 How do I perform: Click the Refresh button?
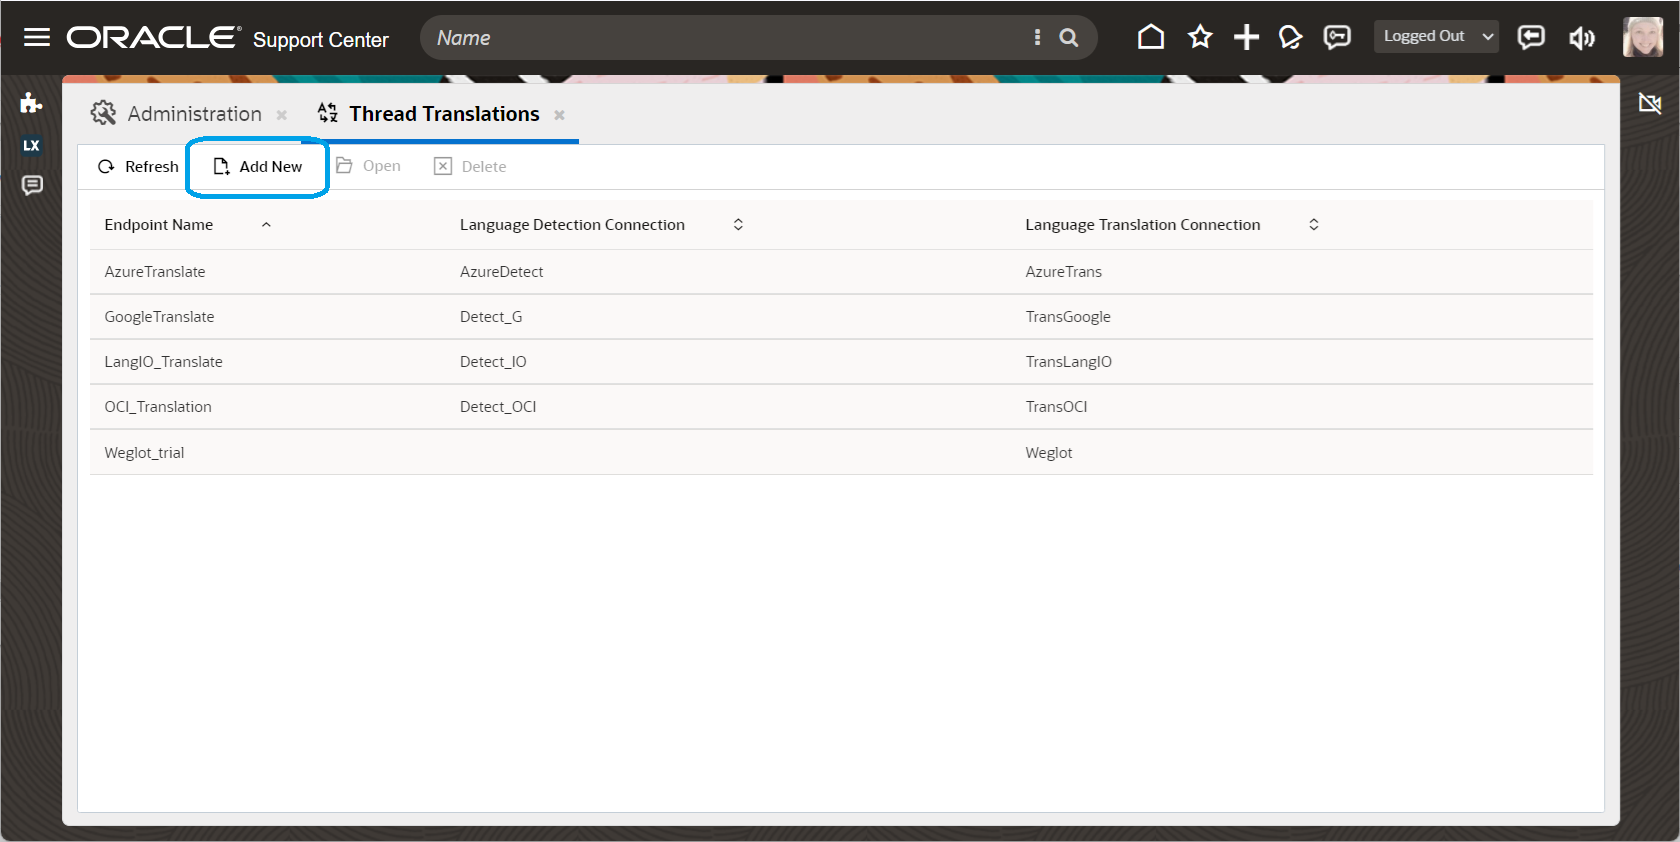pos(138,167)
